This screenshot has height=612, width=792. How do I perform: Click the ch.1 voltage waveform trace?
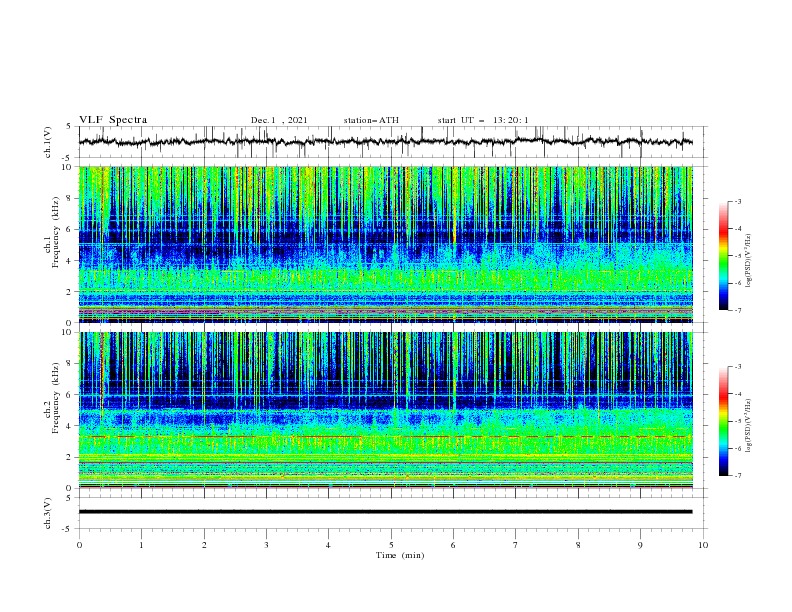(385, 142)
